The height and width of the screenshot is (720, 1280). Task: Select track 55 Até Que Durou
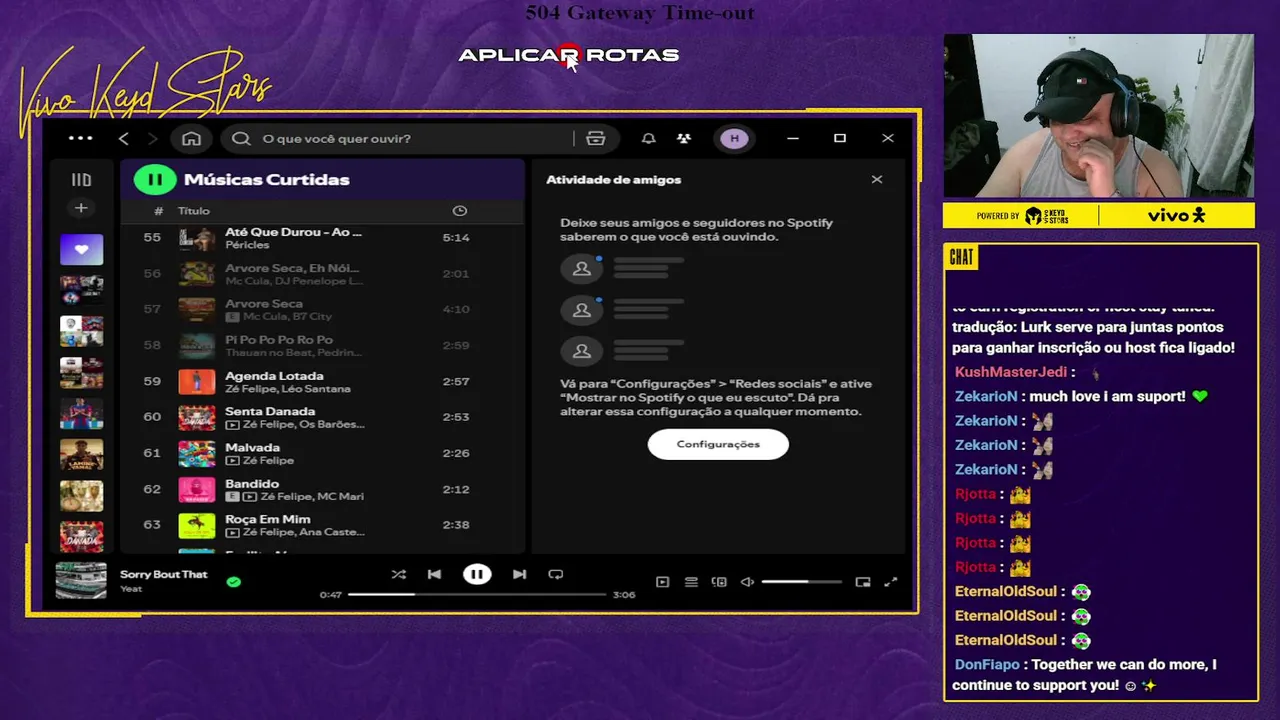click(x=322, y=238)
